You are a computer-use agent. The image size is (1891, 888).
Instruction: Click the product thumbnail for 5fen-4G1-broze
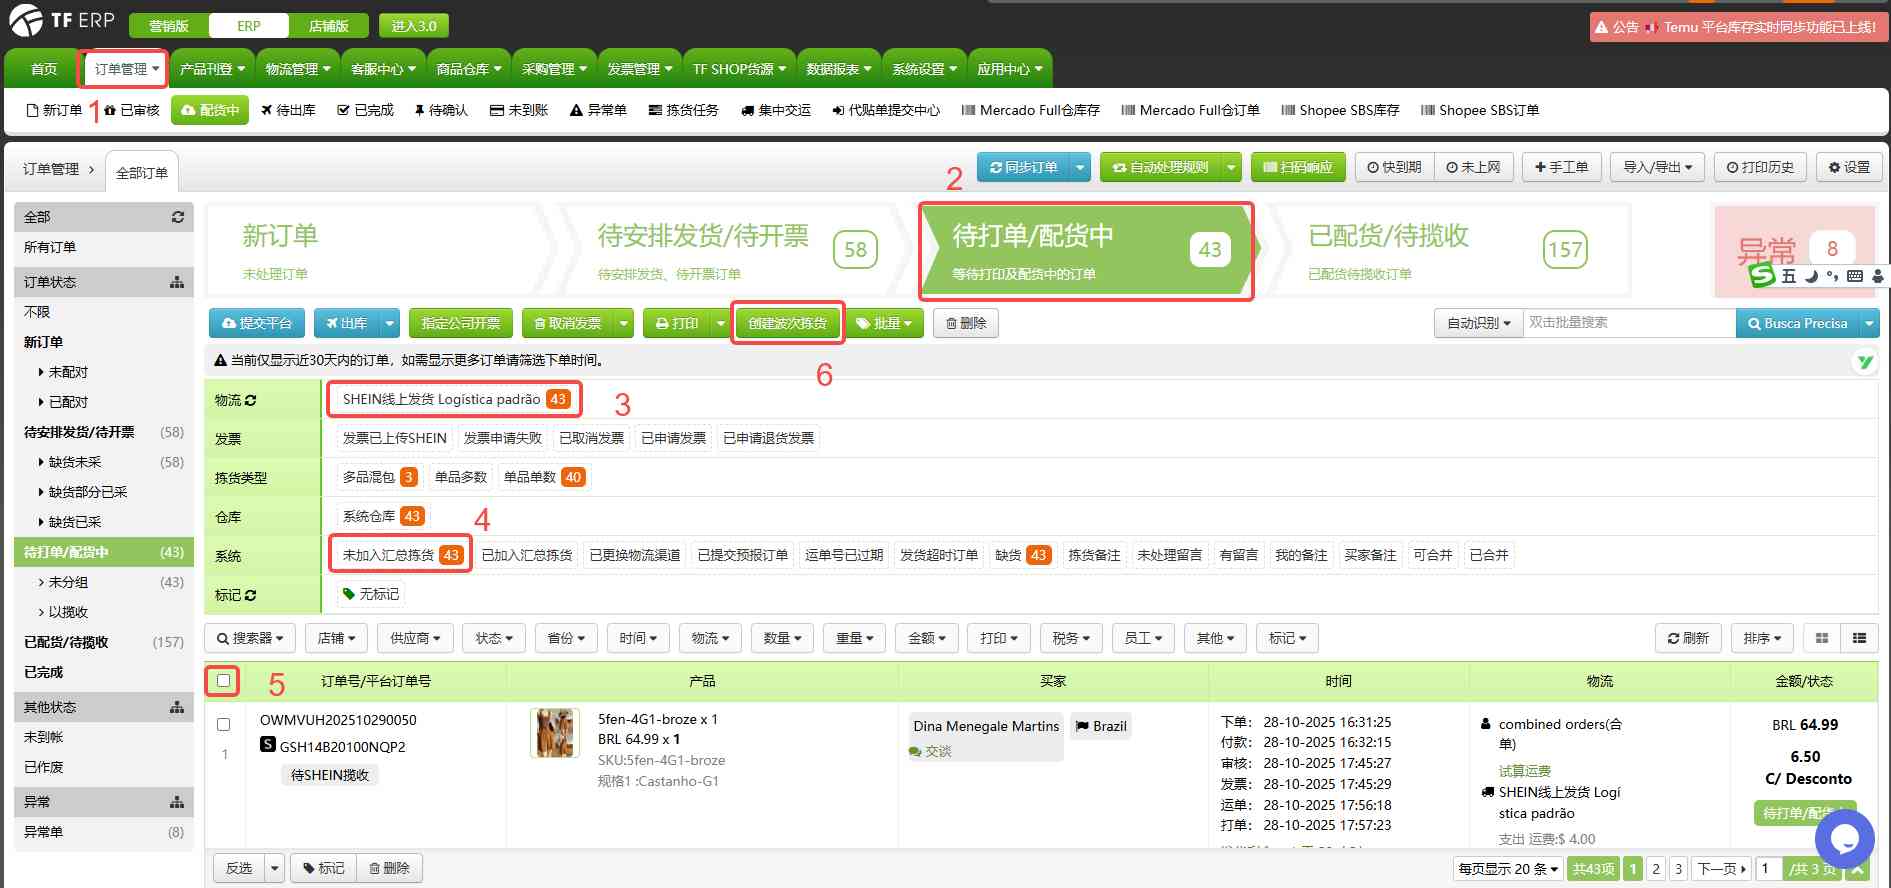554,733
